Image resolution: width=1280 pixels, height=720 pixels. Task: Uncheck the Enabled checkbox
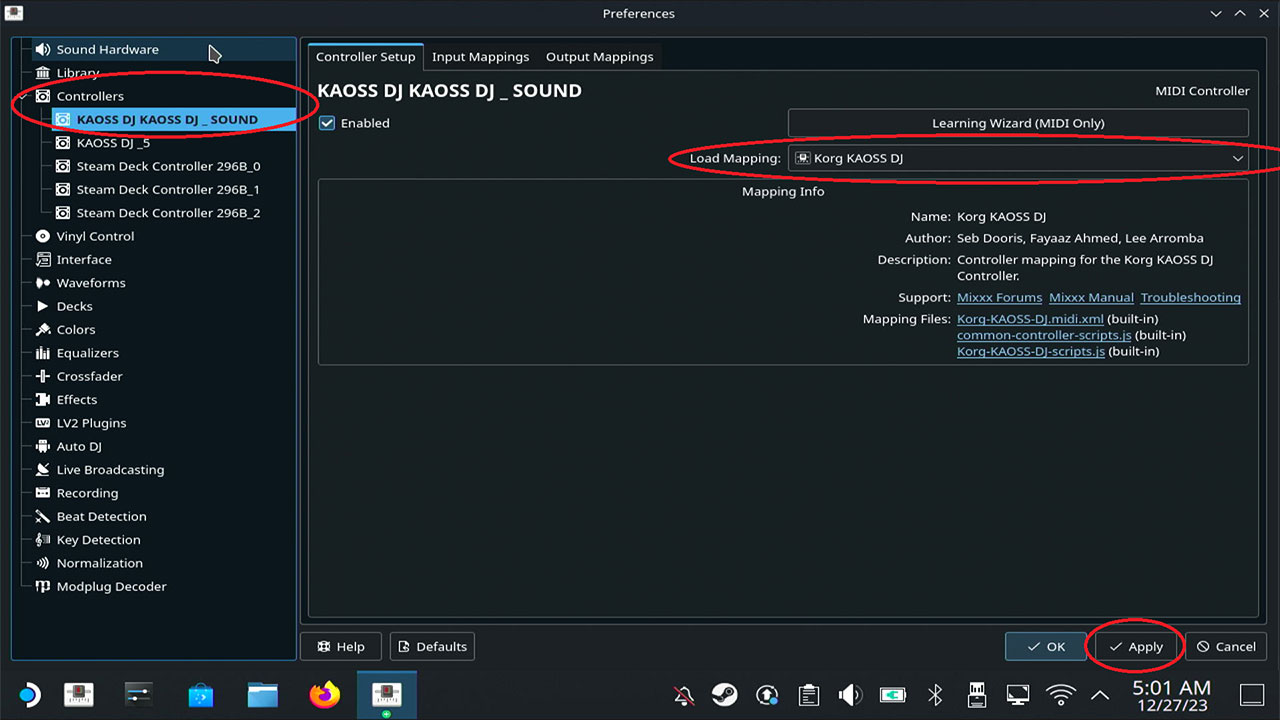(327, 123)
